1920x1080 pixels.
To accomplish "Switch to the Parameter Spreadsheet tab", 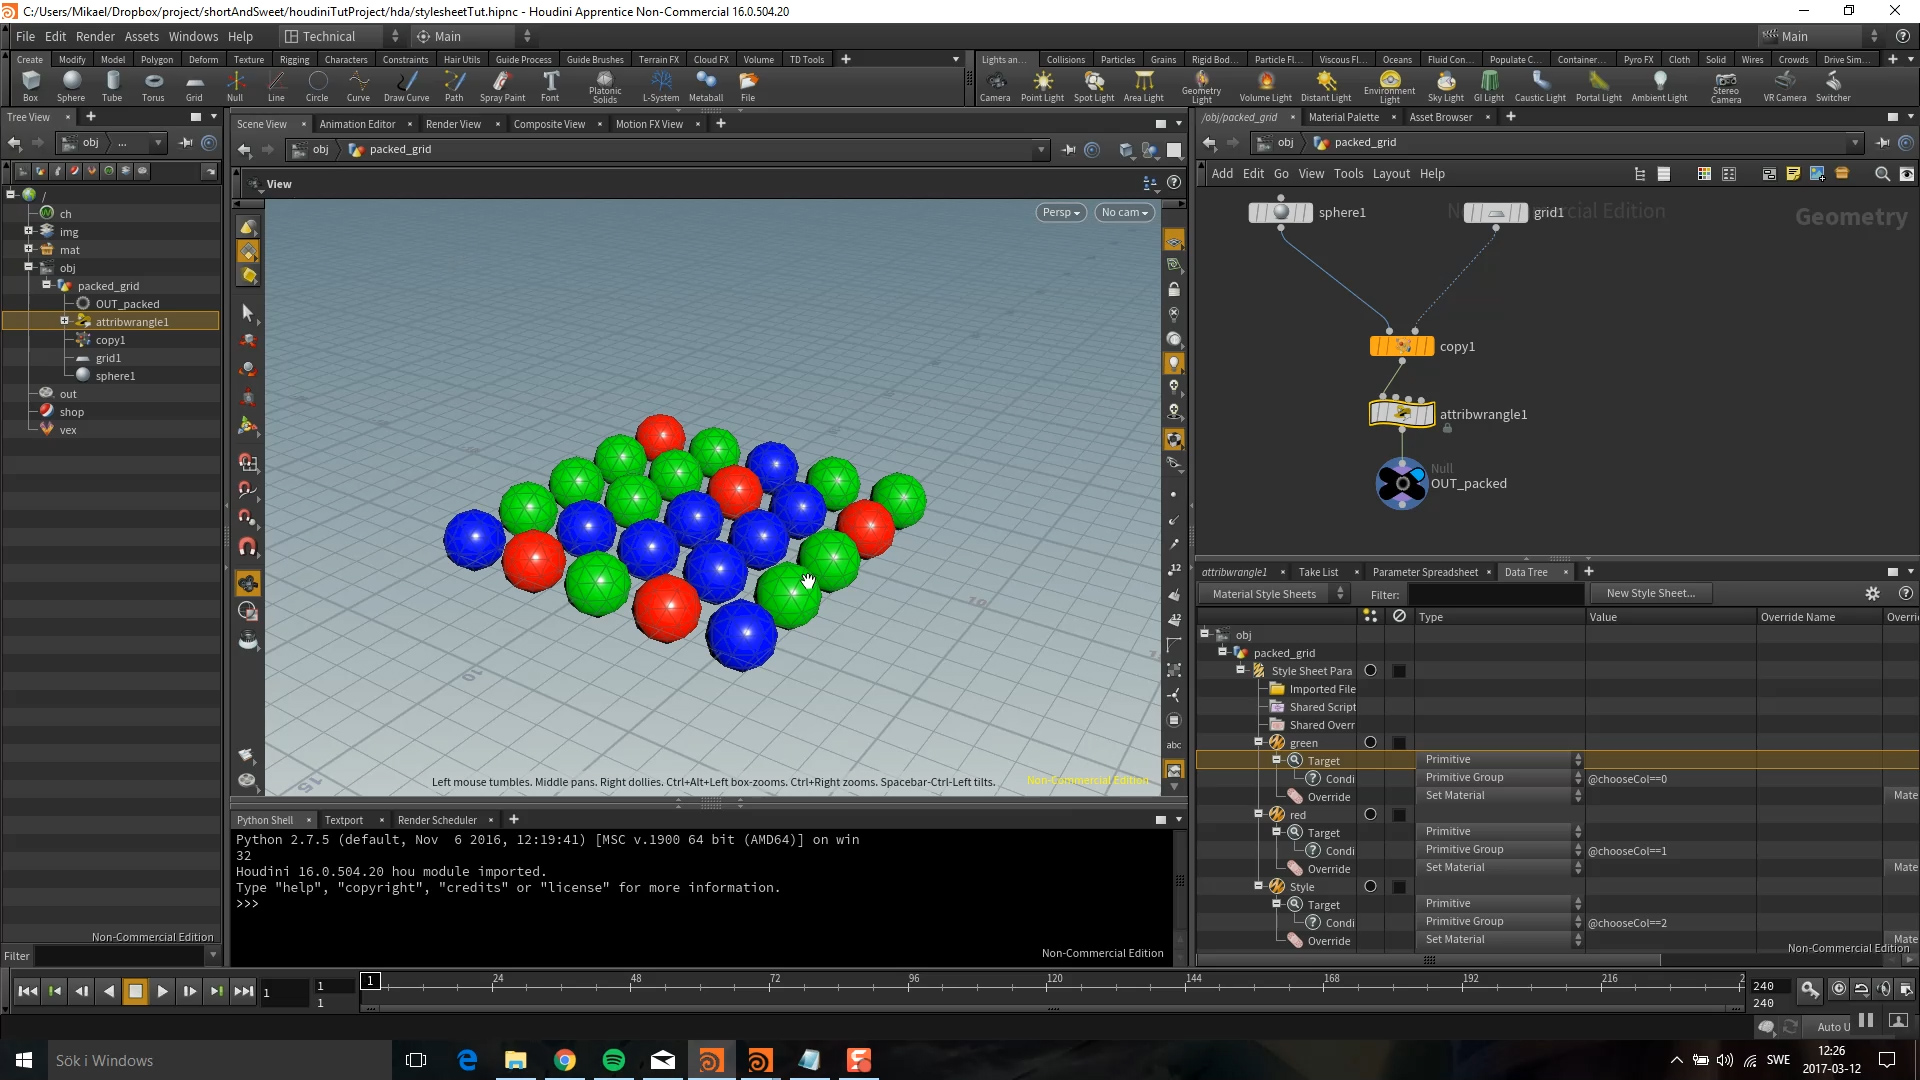I will coord(1425,571).
